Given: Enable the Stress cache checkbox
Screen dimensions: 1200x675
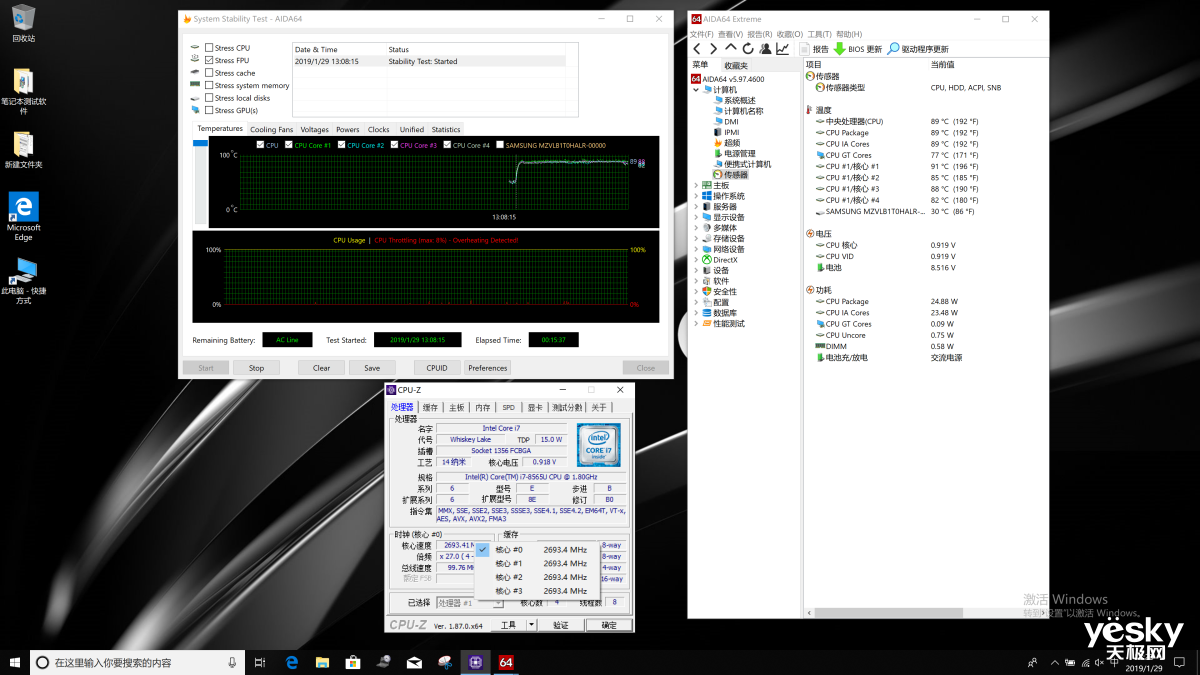Looking at the screenshot, I should 209,73.
